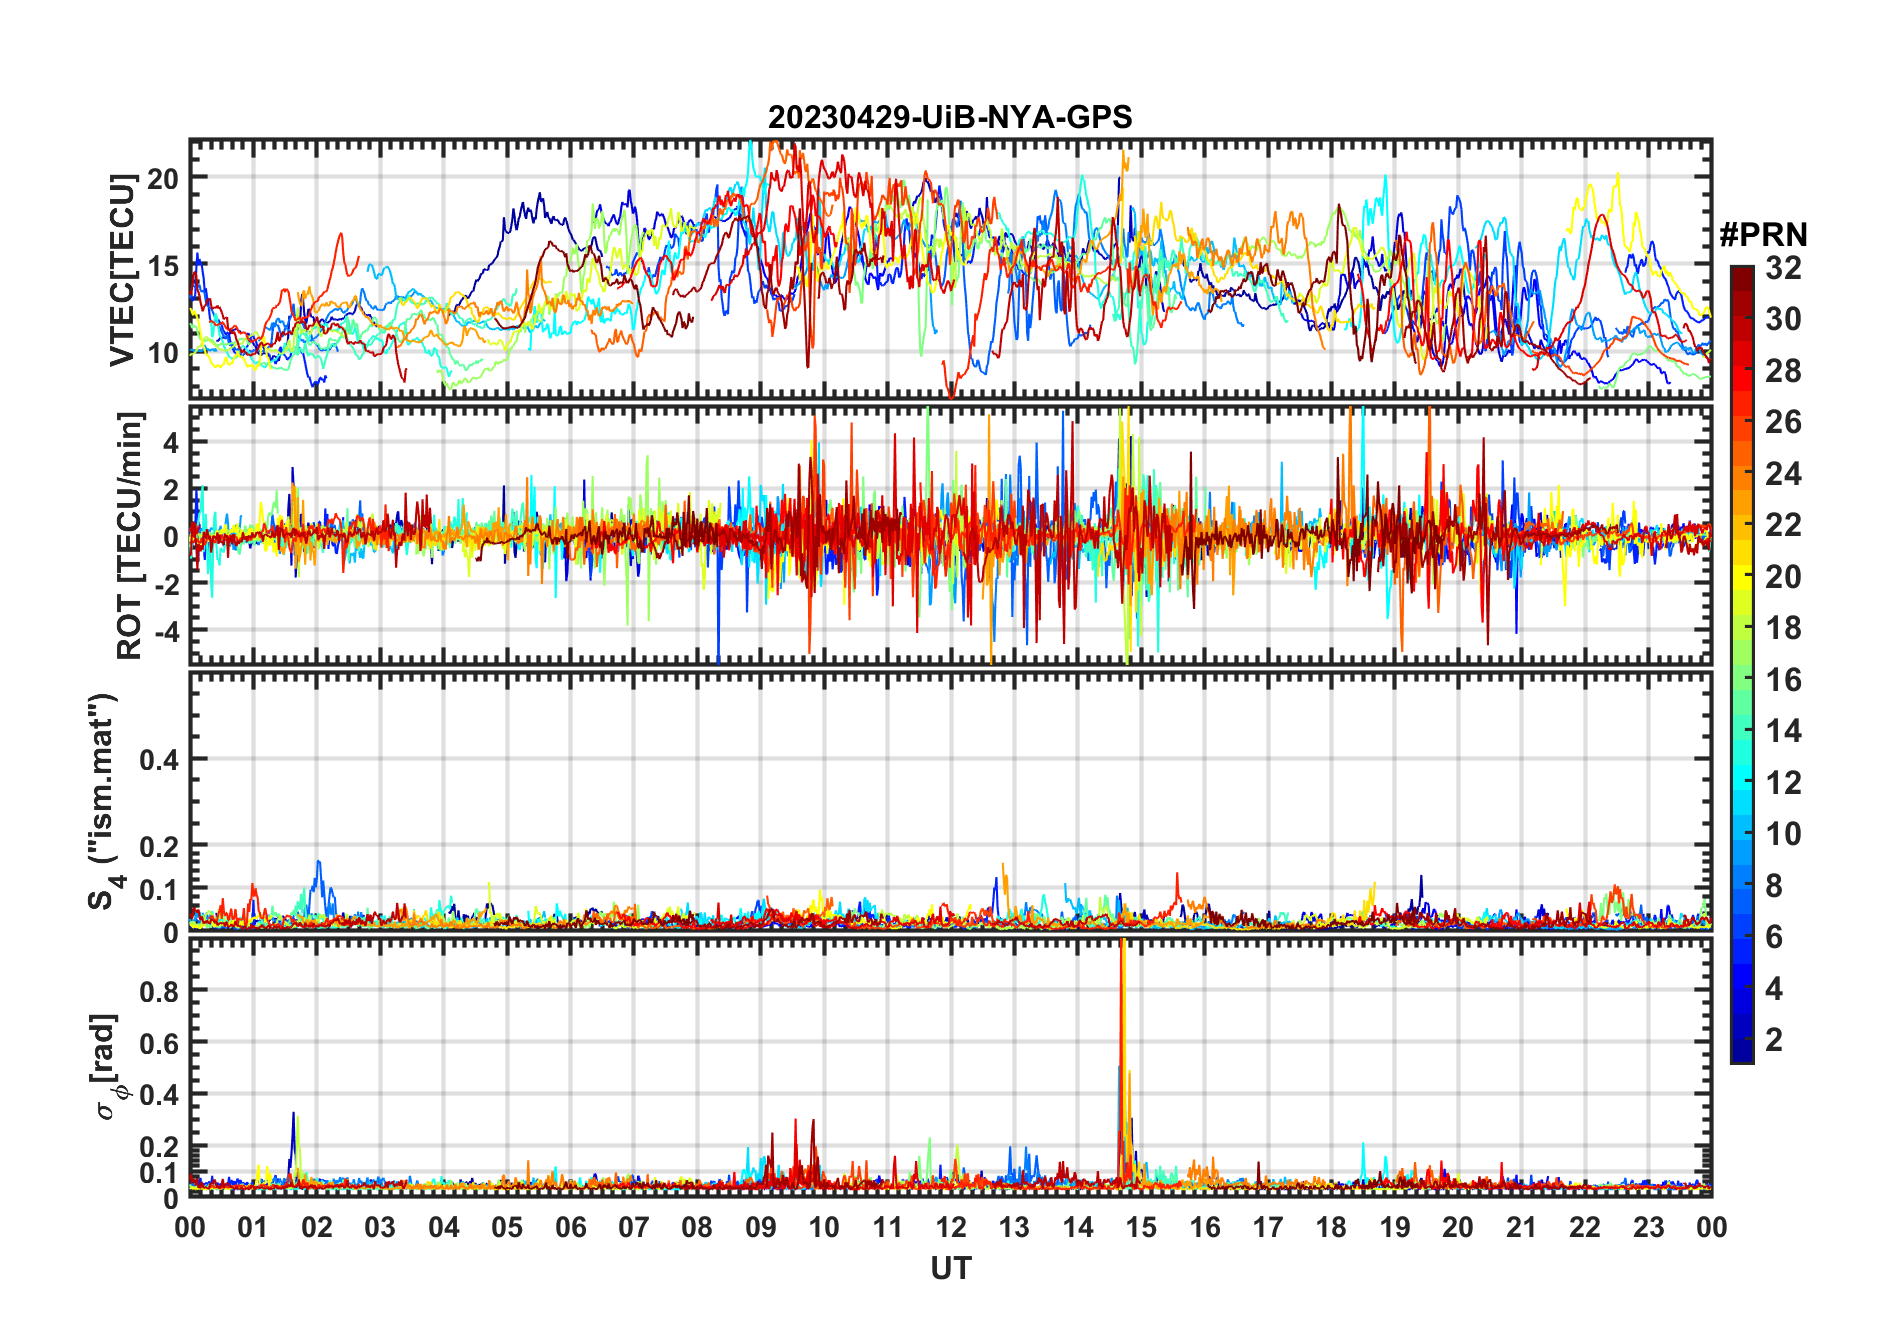The width and height of the screenshot is (1902, 1330).
Task: Click the #PRN colorbar heading
Action: point(1763,234)
